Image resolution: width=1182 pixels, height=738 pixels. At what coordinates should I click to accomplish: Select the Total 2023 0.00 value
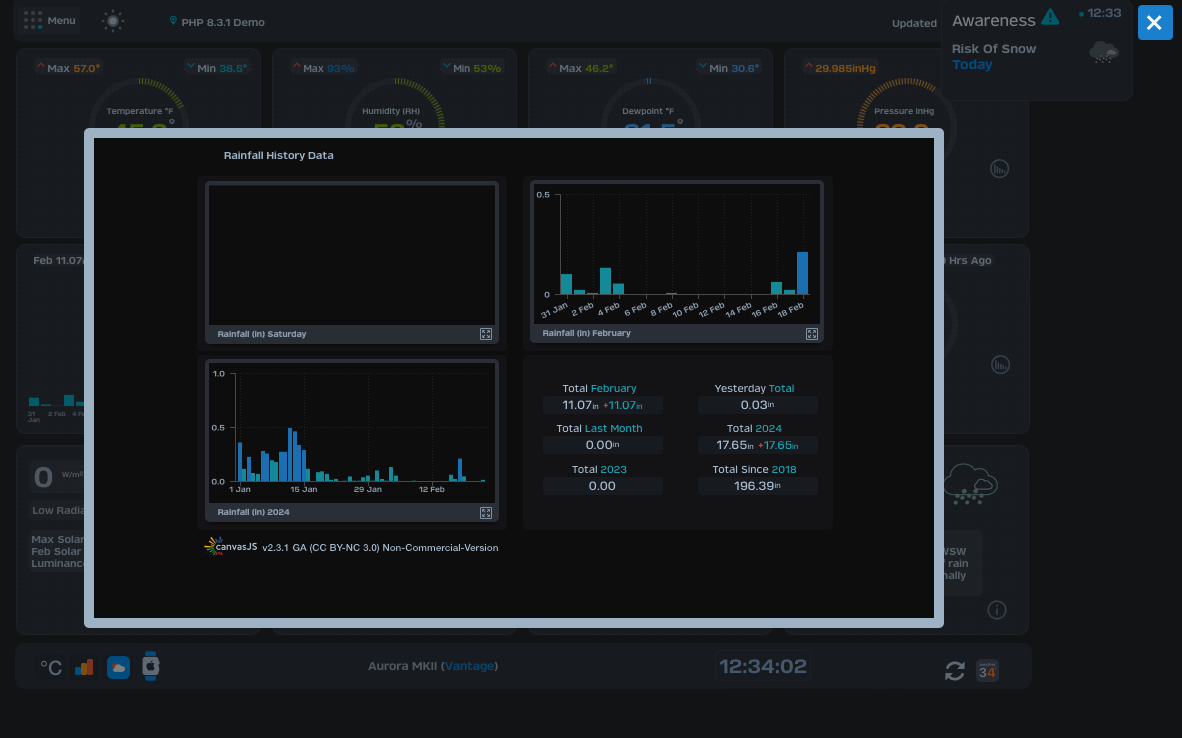coord(602,486)
